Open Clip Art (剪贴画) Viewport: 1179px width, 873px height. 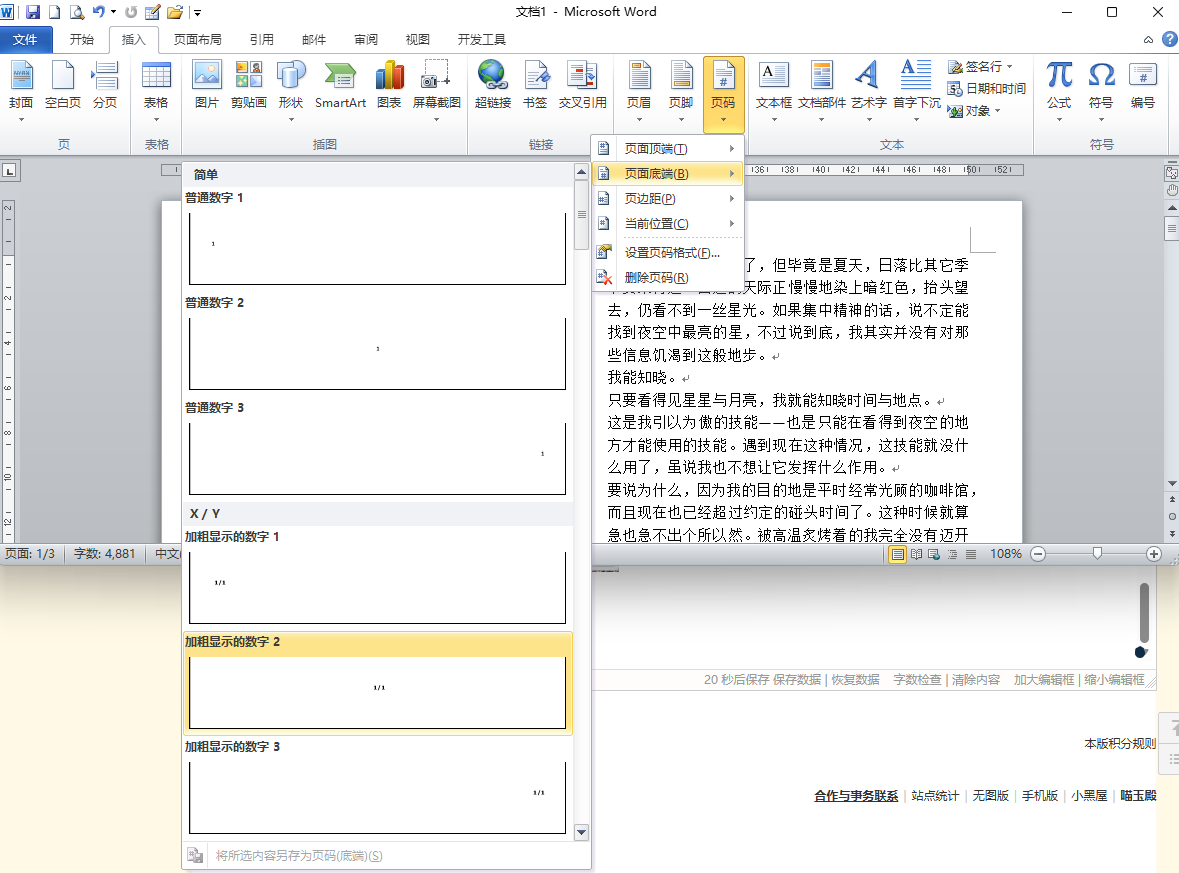tap(249, 85)
